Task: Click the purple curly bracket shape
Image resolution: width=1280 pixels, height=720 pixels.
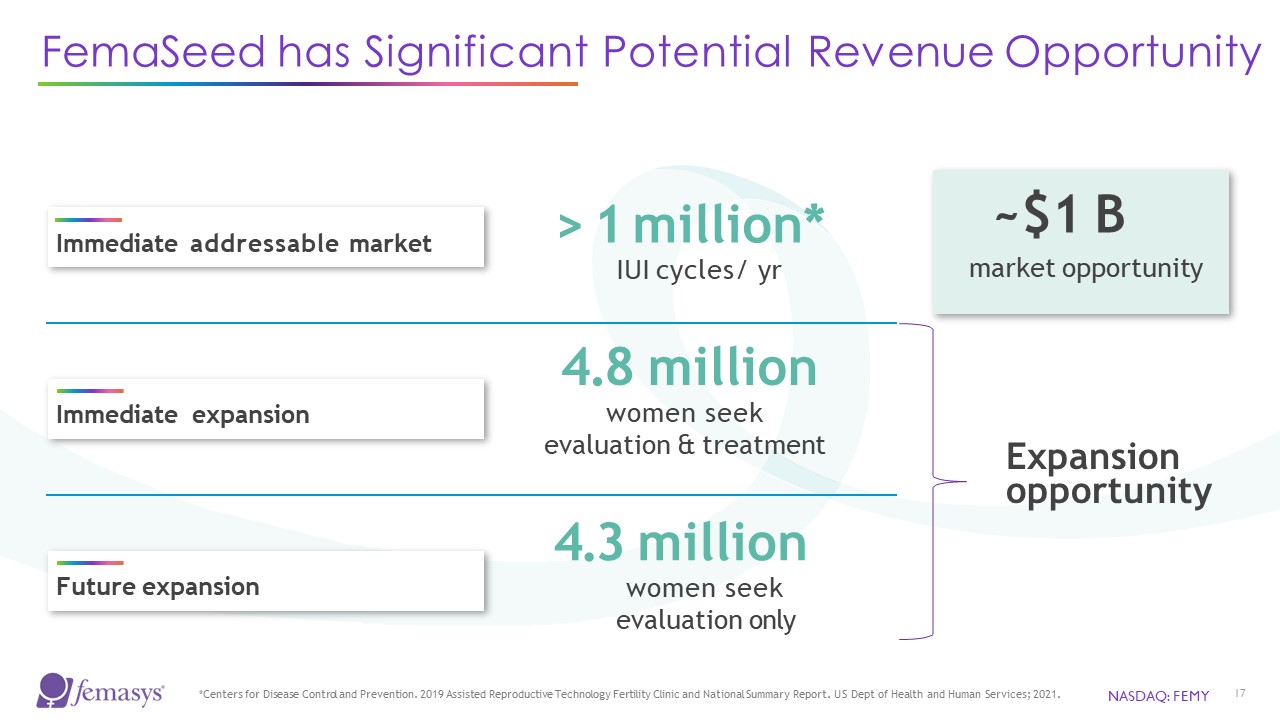Action: click(x=933, y=481)
